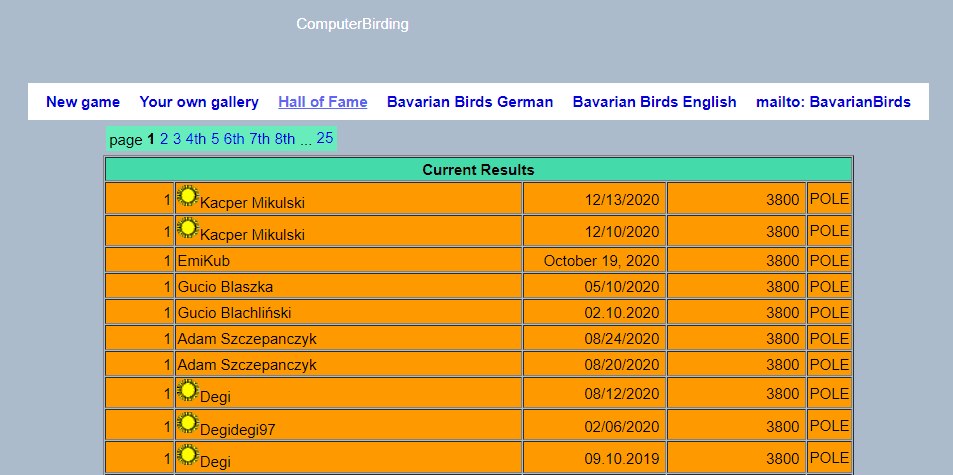Image resolution: width=953 pixels, height=475 pixels.
Task: Click the ComputerBirding title text
Action: click(353, 24)
